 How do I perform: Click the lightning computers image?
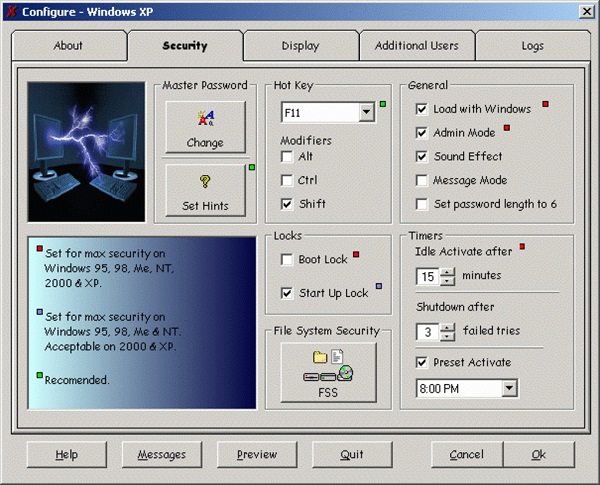86,152
